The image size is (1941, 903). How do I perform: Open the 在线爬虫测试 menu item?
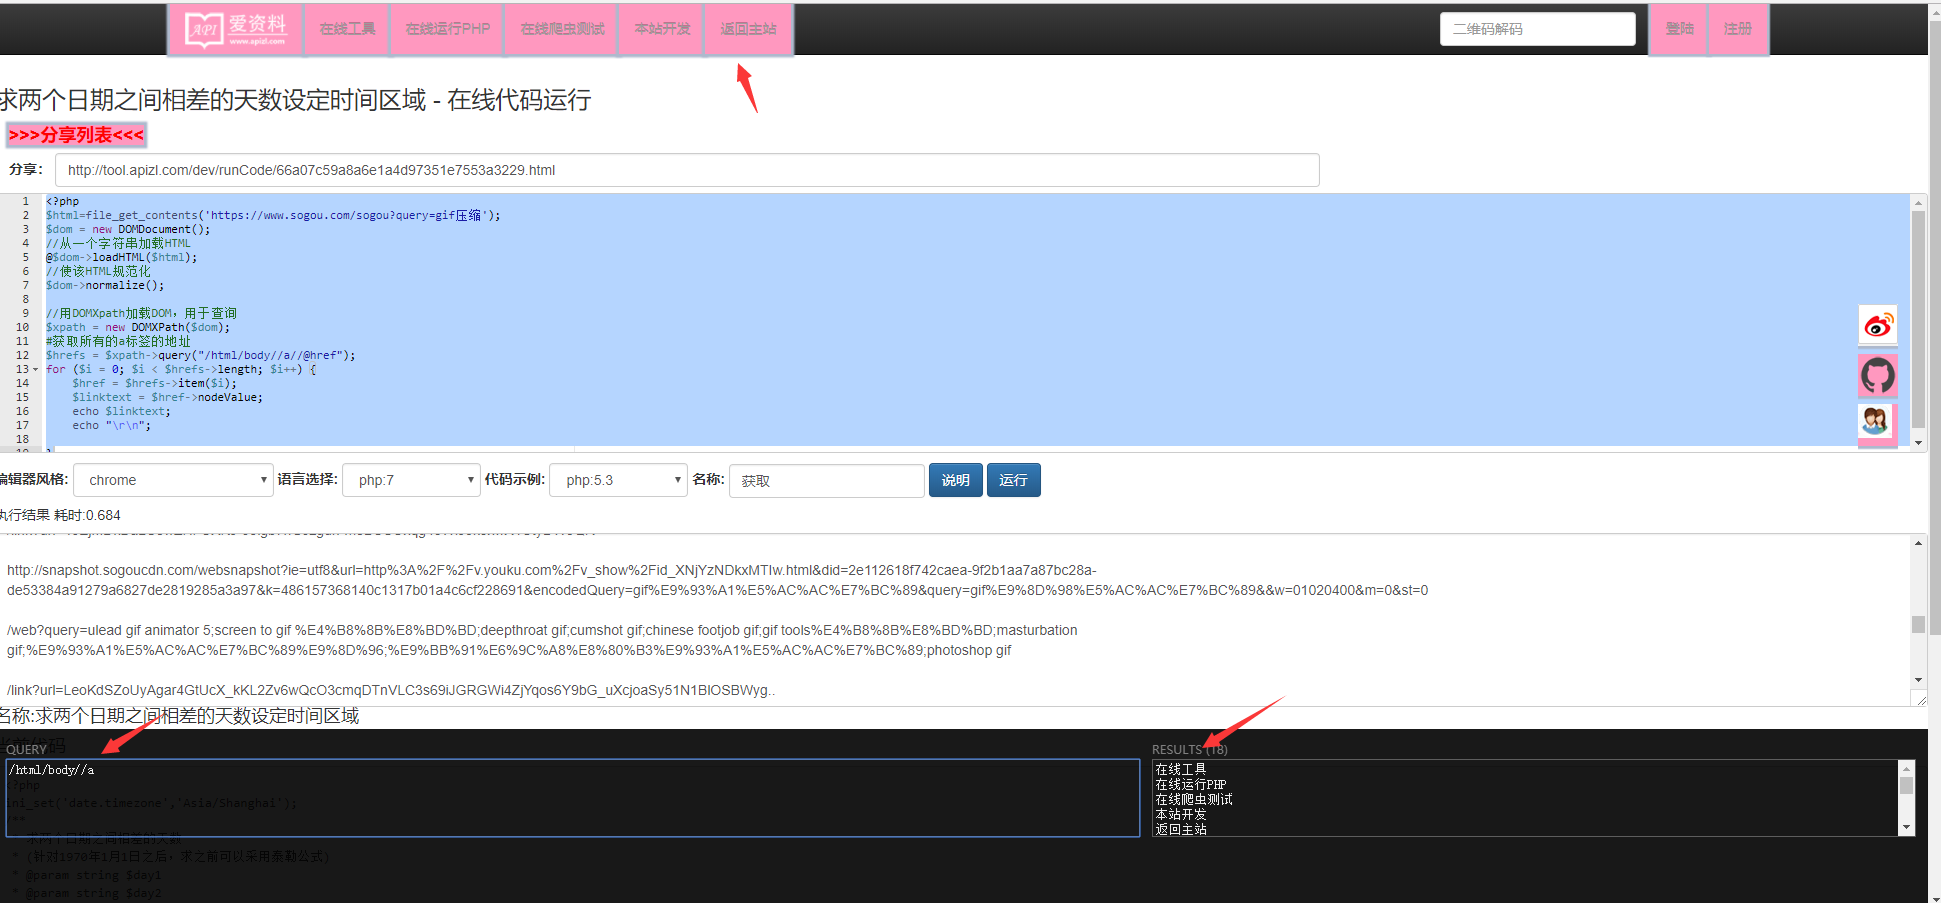click(x=562, y=29)
